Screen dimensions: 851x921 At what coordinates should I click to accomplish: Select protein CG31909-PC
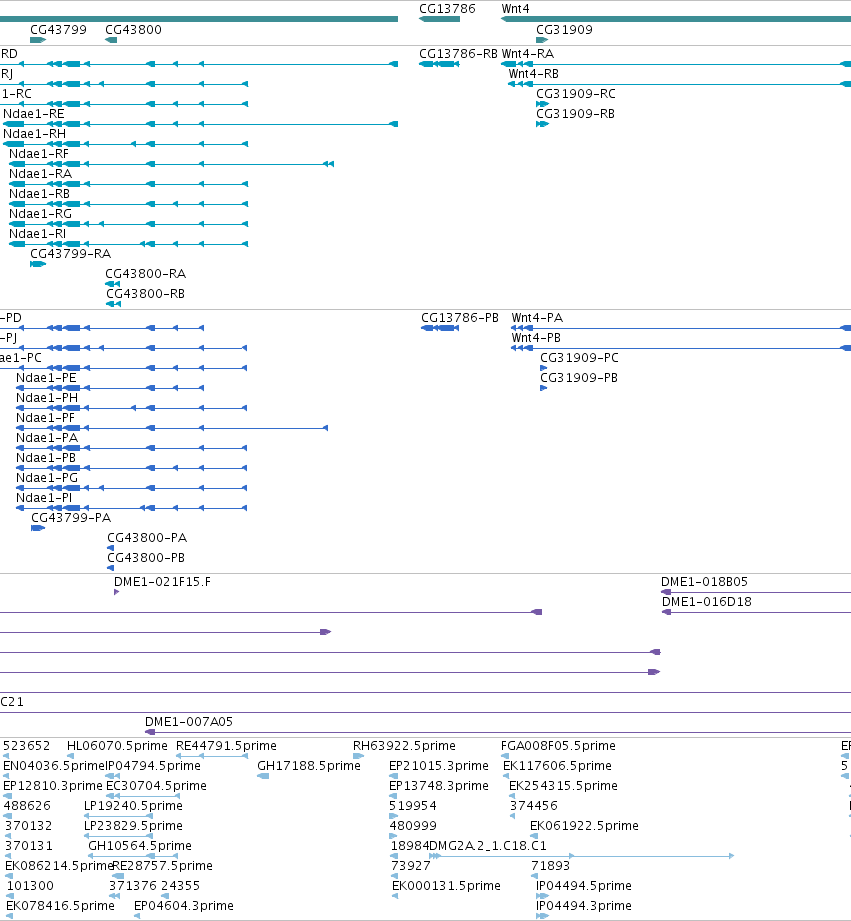point(579,358)
